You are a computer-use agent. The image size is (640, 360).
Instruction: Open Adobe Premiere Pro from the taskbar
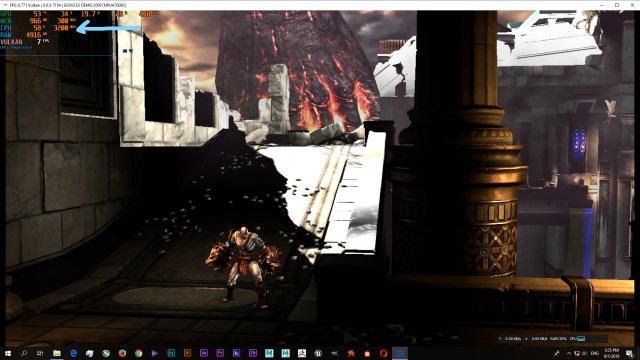pos(220,353)
